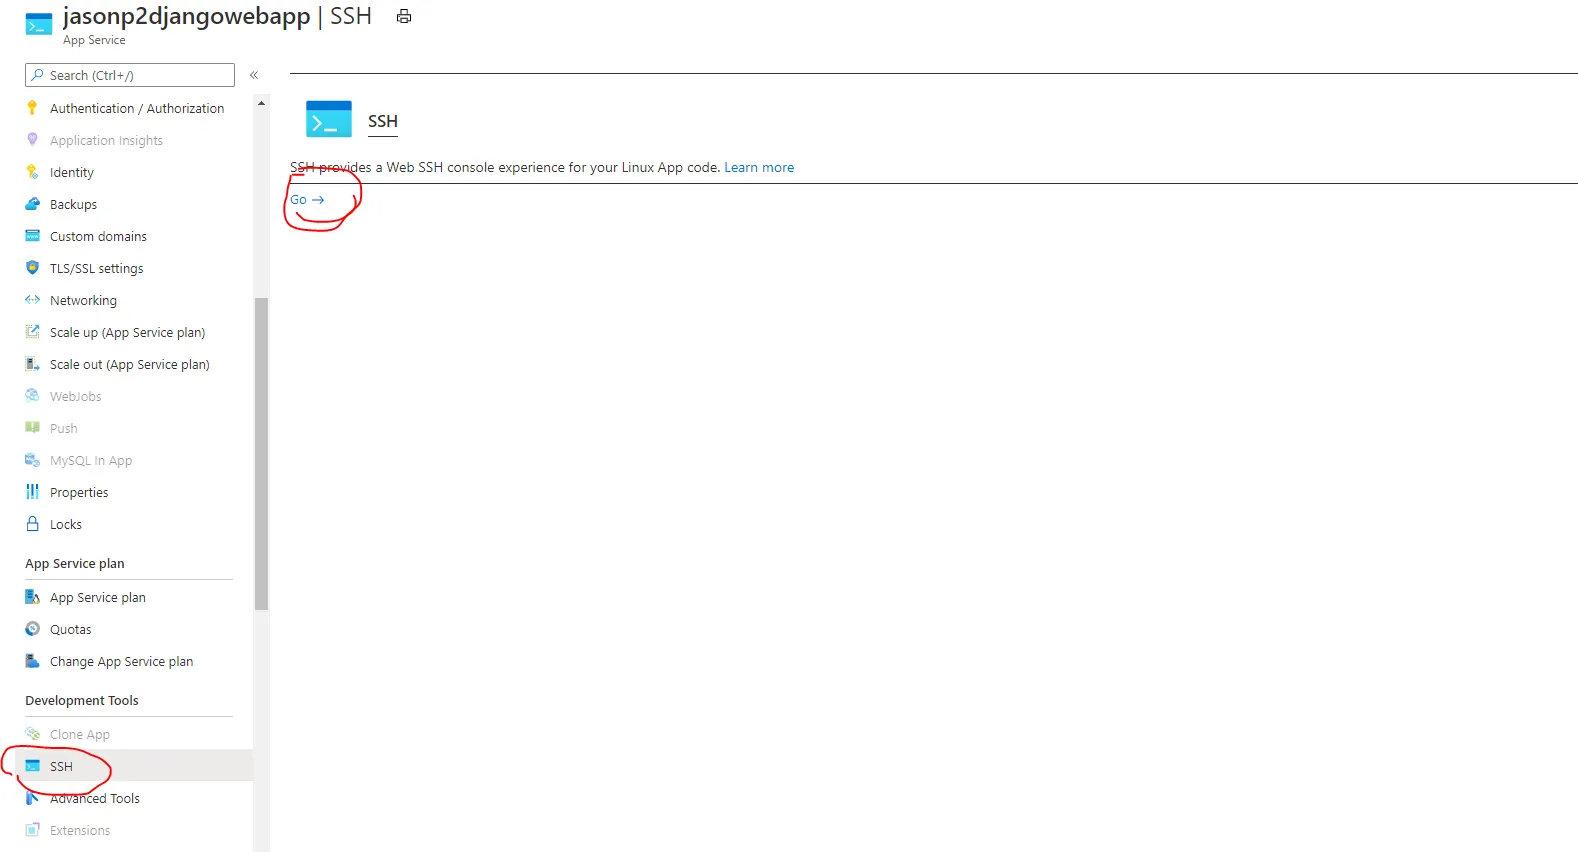Open the Push menu item
The width and height of the screenshot is (1578, 852).
64,428
